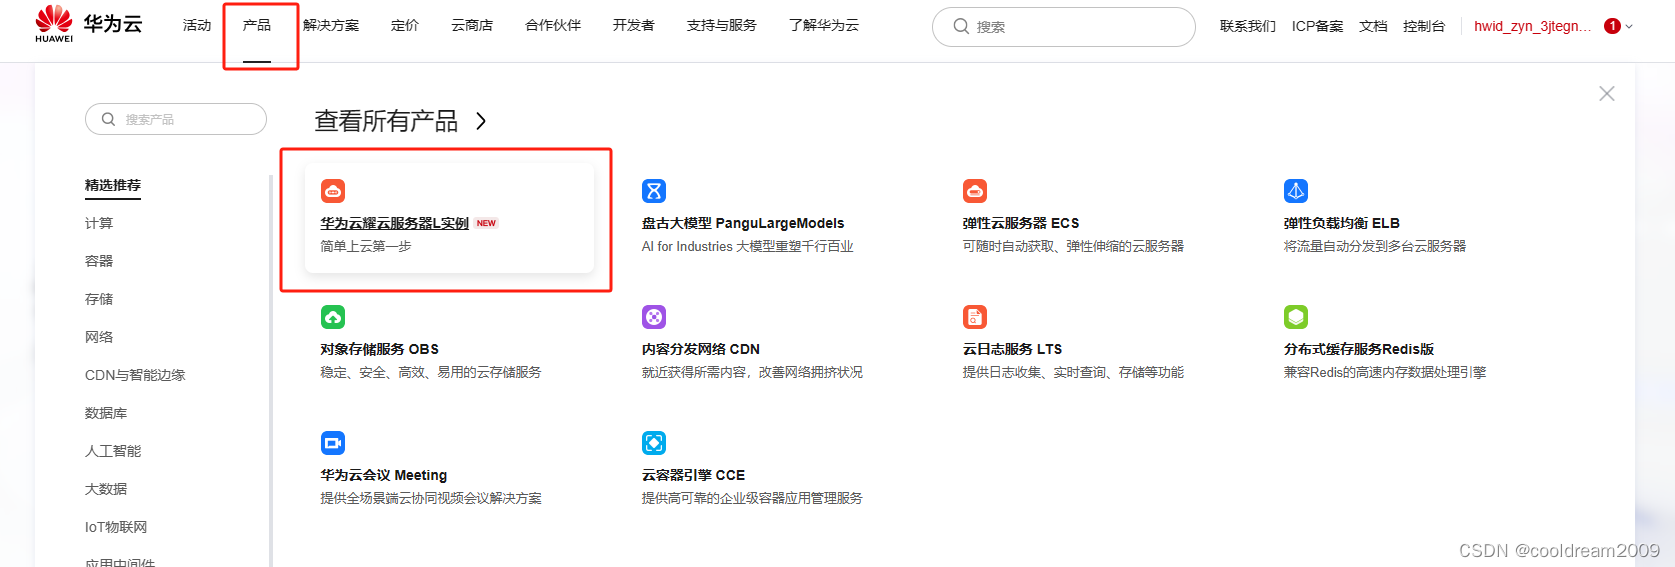This screenshot has width=1675, height=567.
Task: Close the product panel with X
Action: [1607, 93]
